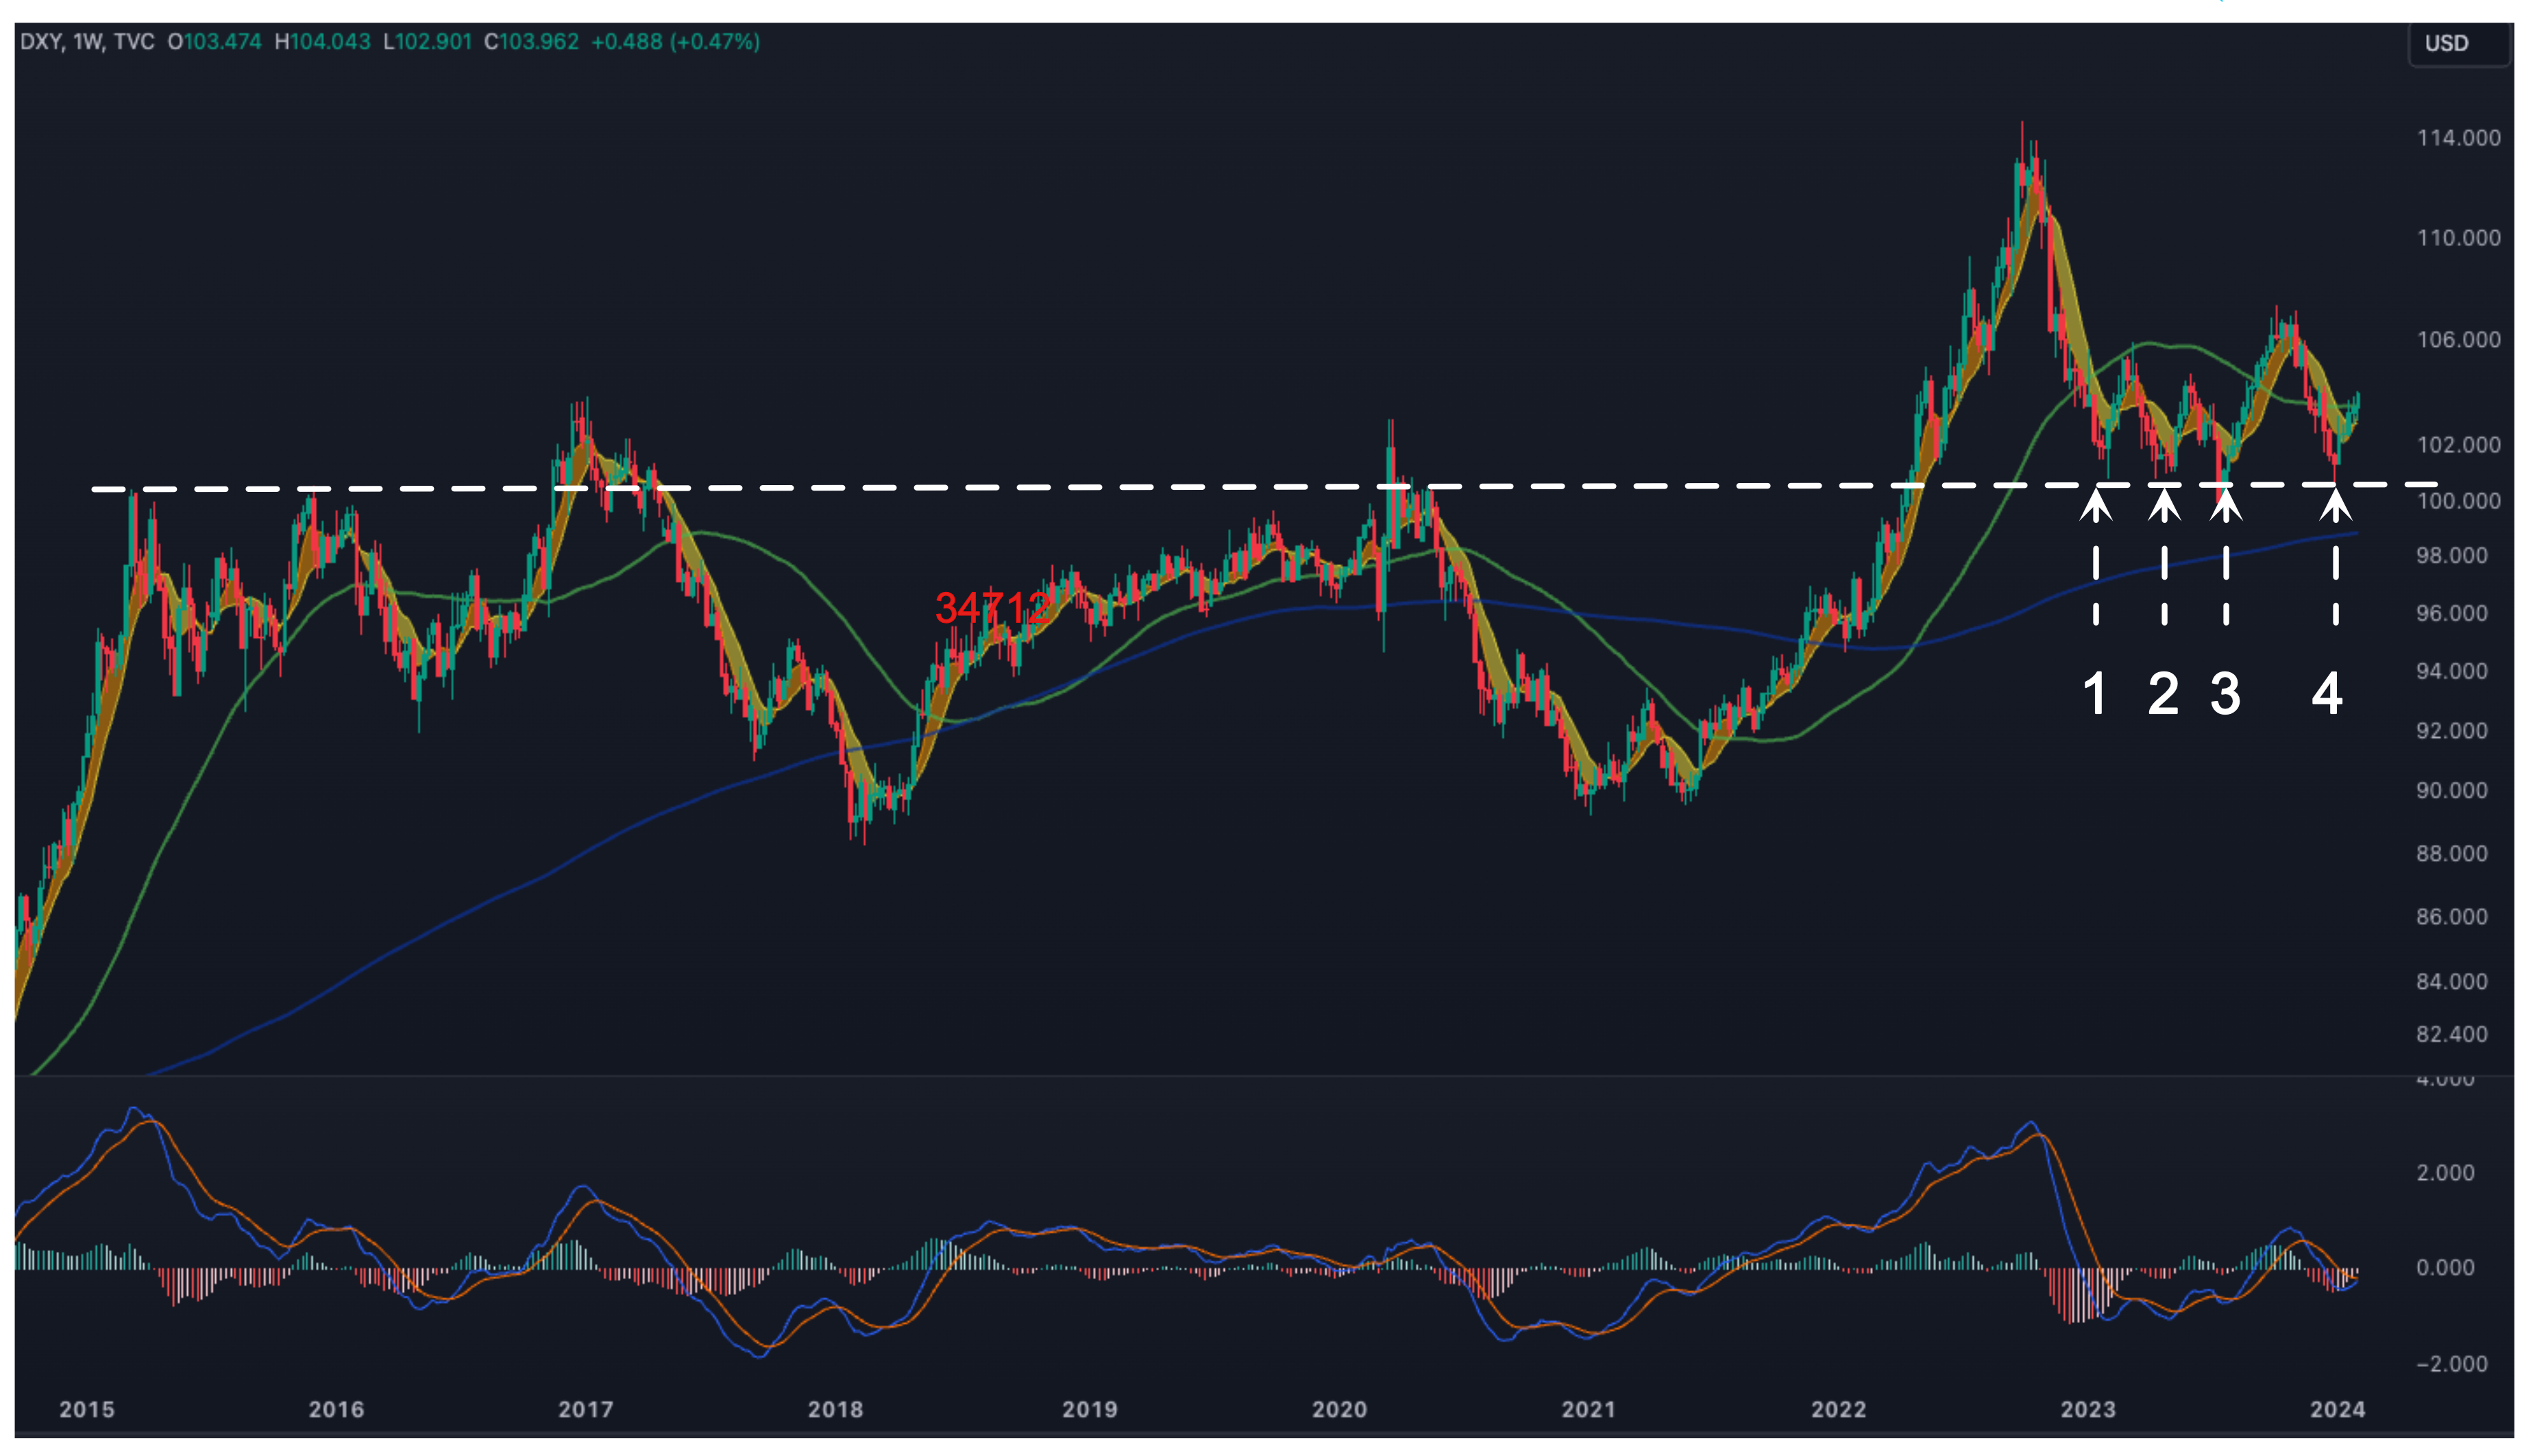Click the 2017 year label on time axis
Image resolution: width=2535 pixels, height=1456 pixels.
(585, 1409)
